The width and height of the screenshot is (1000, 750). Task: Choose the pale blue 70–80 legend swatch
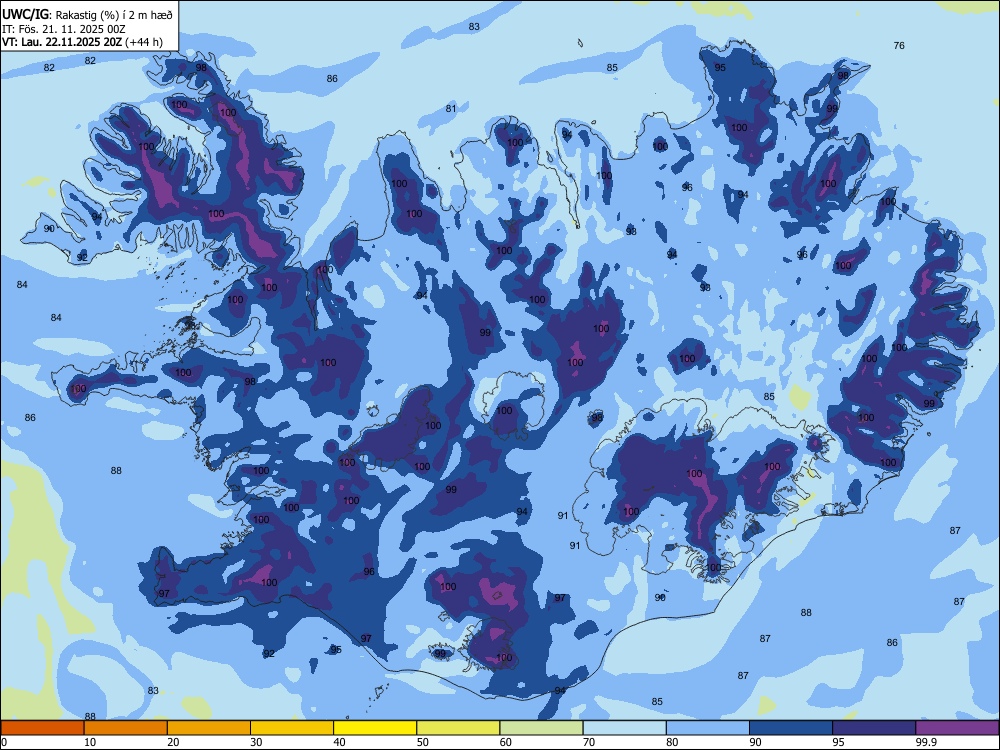pos(625,728)
